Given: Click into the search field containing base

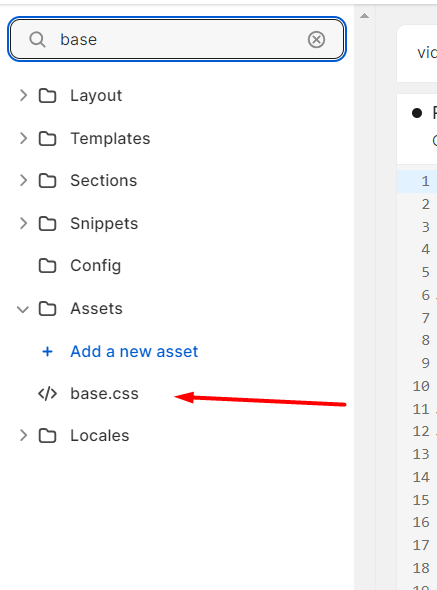Looking at the screenshot, I should [177, 39].
